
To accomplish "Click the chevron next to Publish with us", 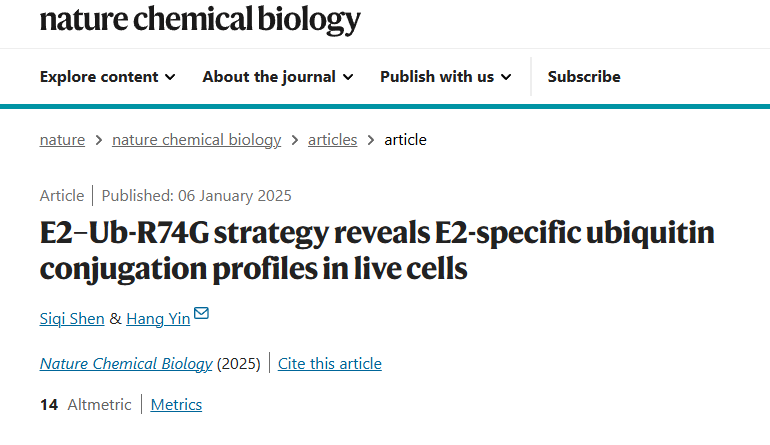I will [x=506, y=77].
